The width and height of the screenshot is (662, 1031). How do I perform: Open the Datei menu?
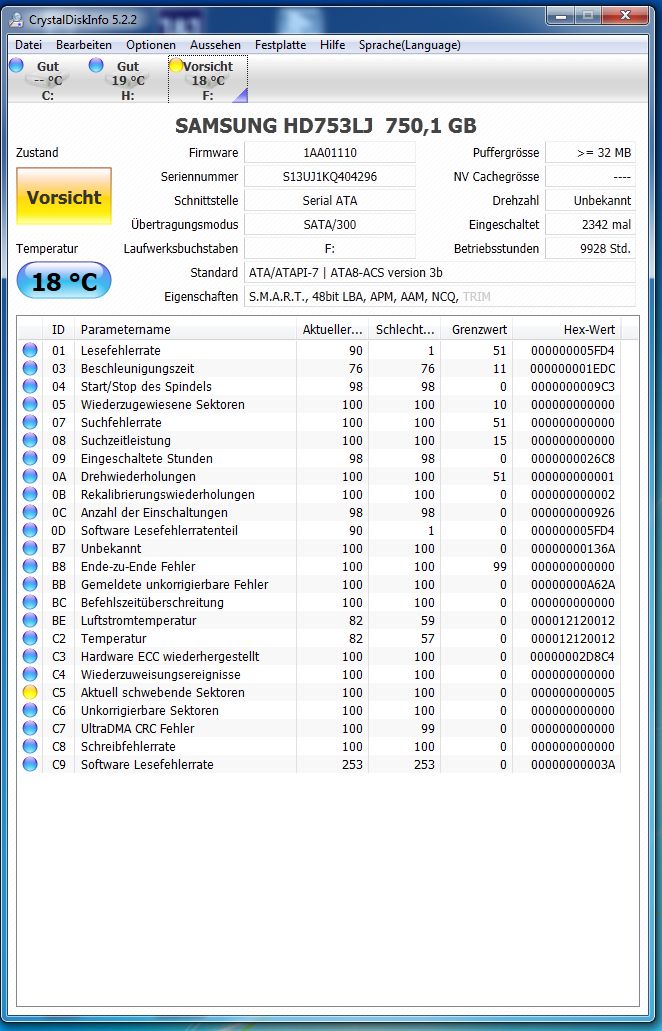click(x=28, y=45)
